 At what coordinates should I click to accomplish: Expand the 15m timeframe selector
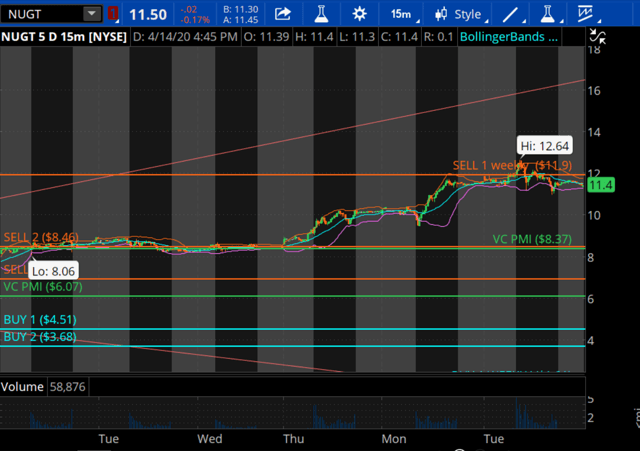tap(403, 14)
